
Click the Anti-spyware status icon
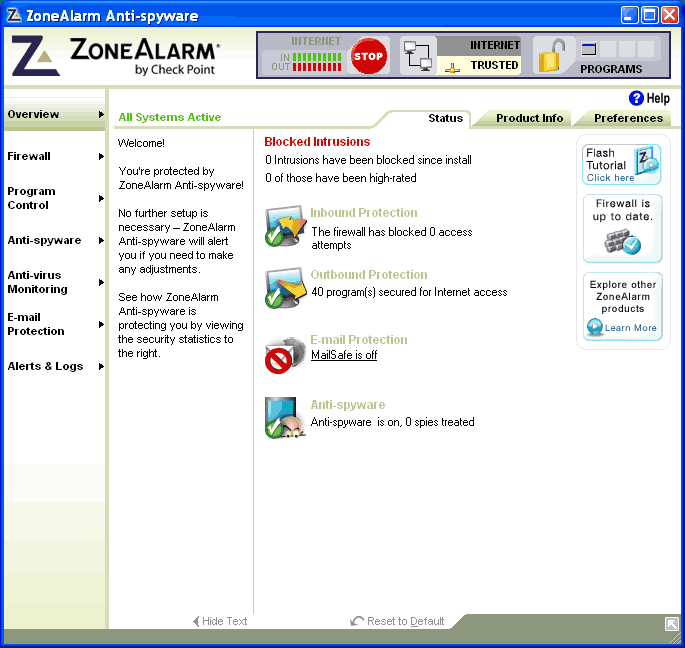tap(284, 418)
